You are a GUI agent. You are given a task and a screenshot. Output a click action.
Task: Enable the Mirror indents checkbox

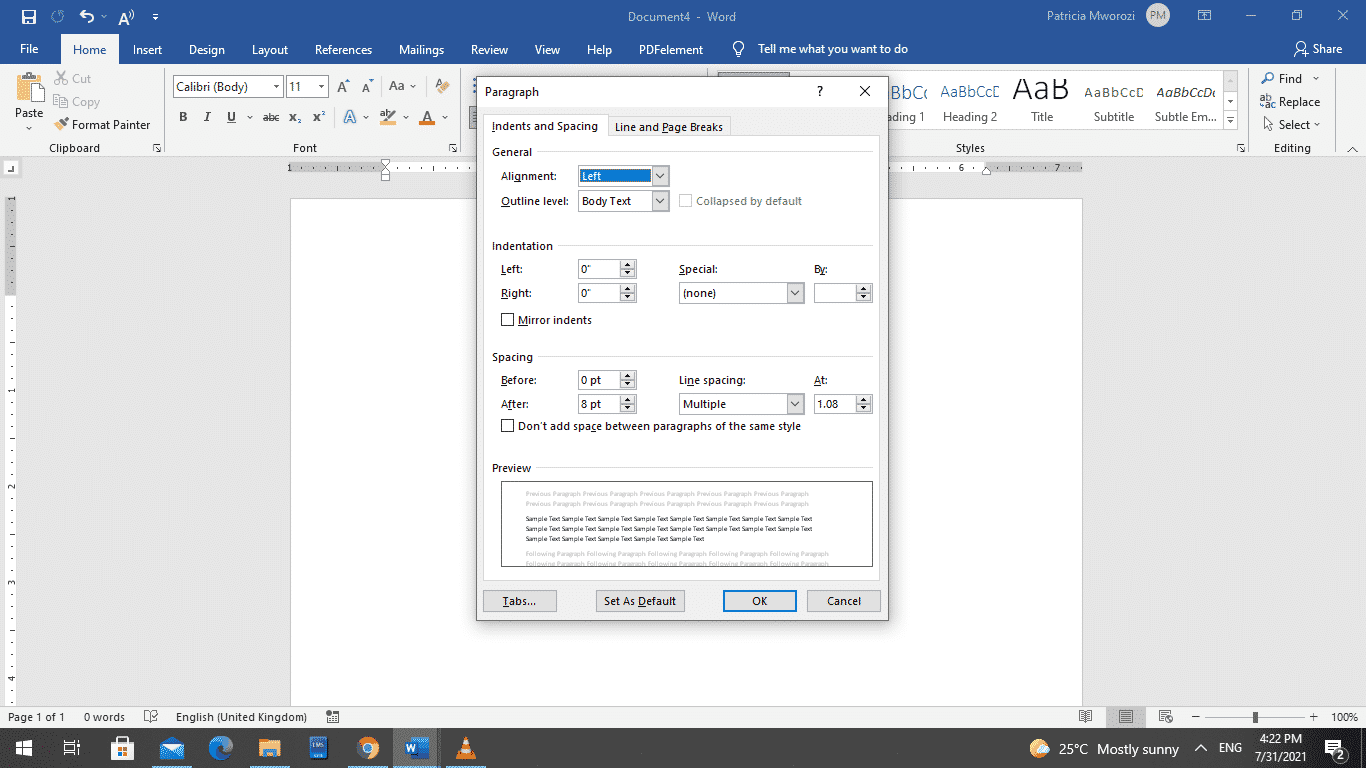pos(508,320)
